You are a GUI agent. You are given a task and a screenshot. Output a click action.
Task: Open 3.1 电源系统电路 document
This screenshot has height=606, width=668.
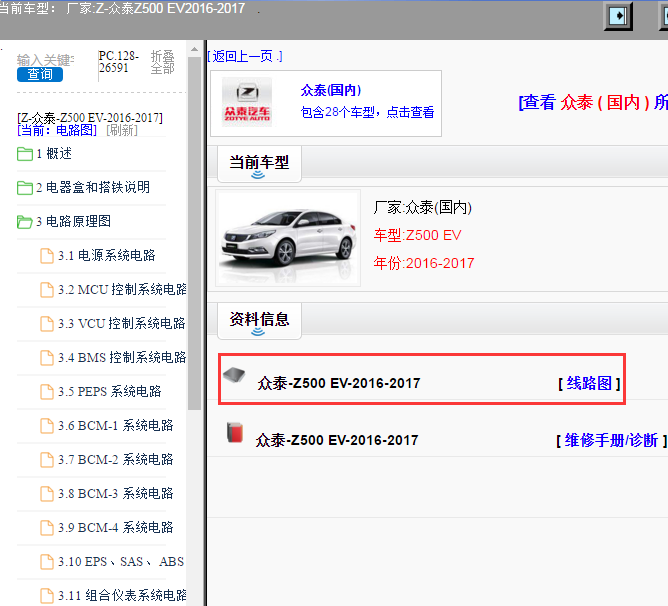point(107,255)
